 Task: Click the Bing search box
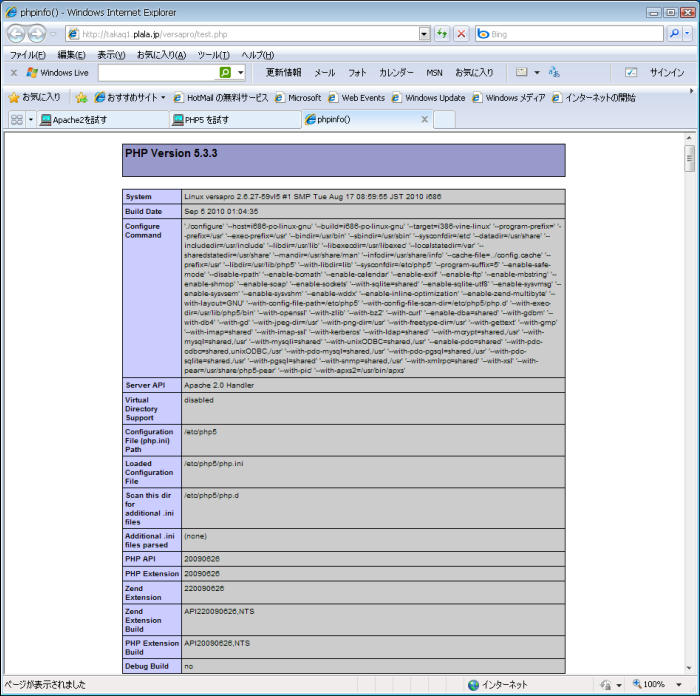569,34
